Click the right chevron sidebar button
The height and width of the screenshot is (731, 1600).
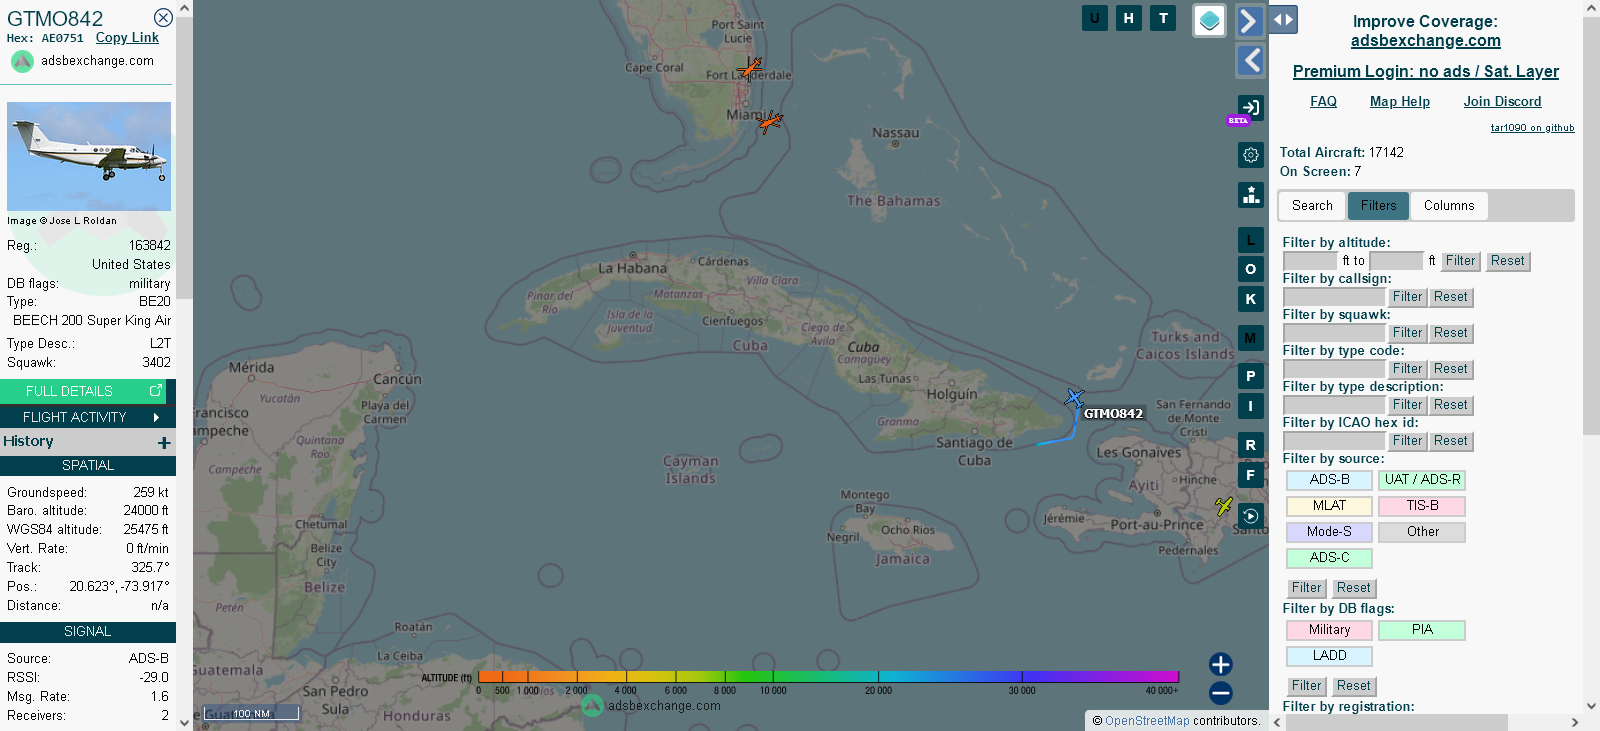[1249, 21]
